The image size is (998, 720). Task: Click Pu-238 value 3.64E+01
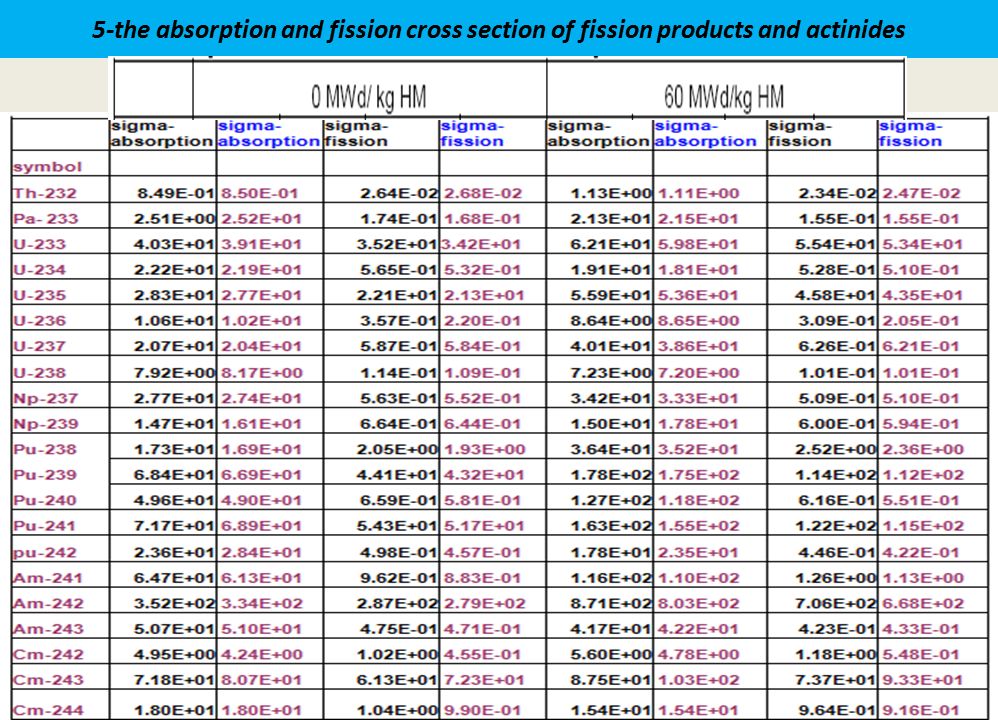click(611, 449)
